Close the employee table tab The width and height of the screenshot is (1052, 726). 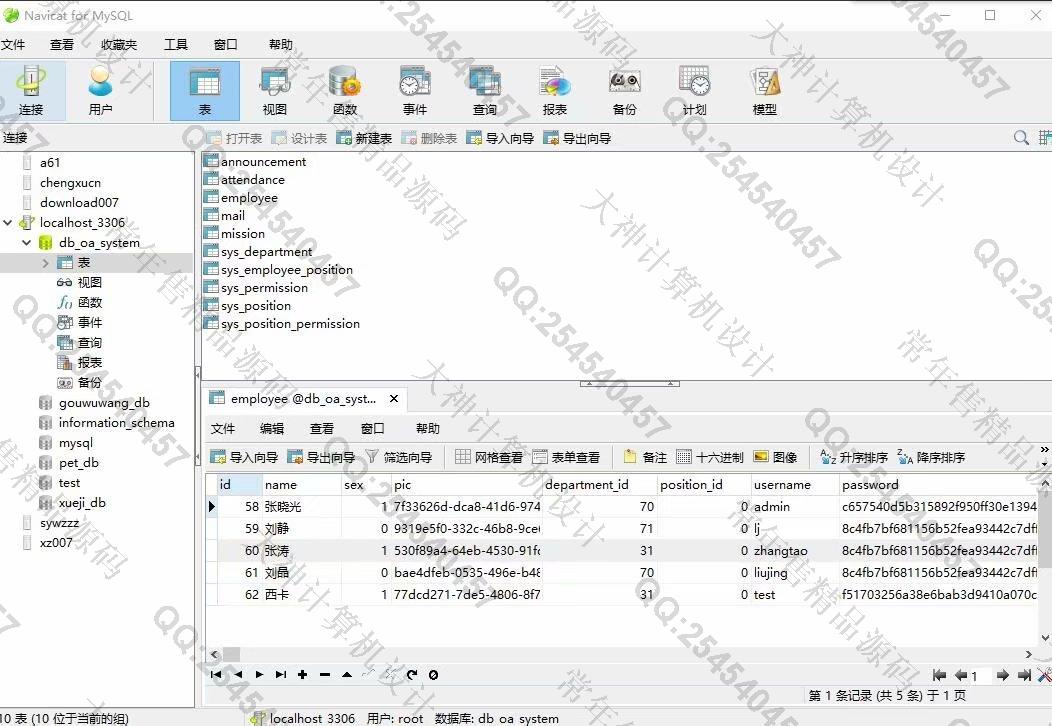pos(394,399)
